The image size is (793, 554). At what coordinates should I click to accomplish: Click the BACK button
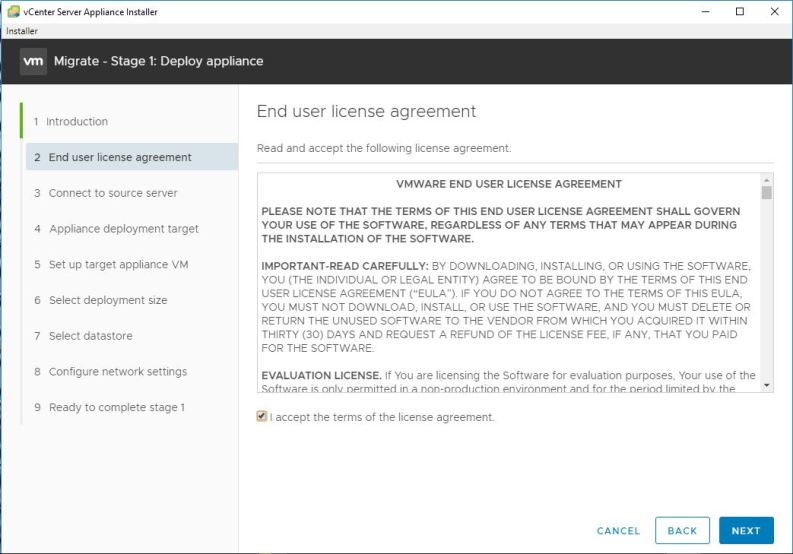682,531
